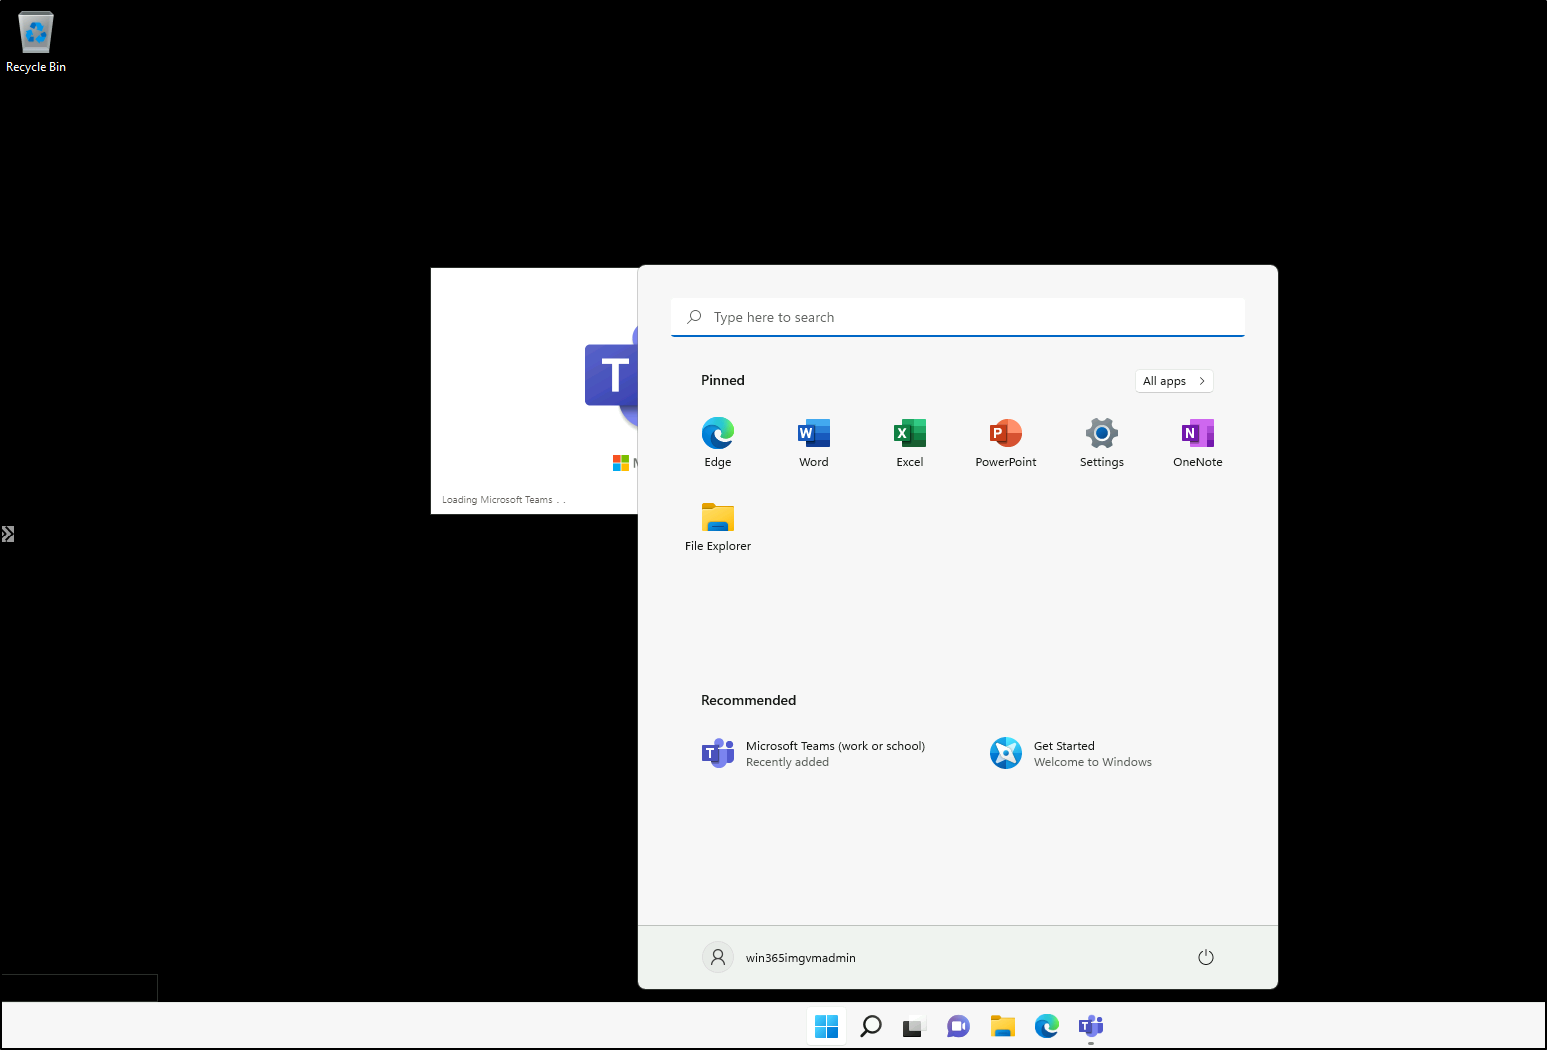Open File Explorer pinned app
Image resolution: width=1547 pixels, height=1050 pixels.
point(718,527)
